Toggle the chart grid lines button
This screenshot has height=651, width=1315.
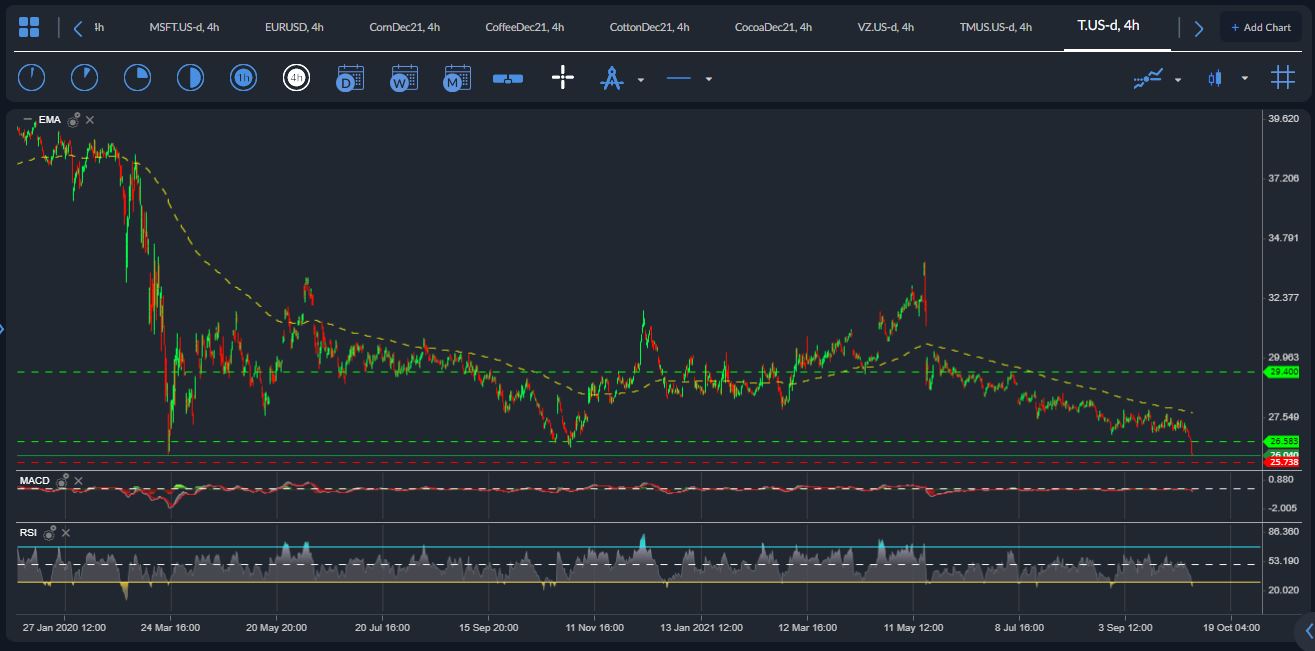pos(1283,78)
